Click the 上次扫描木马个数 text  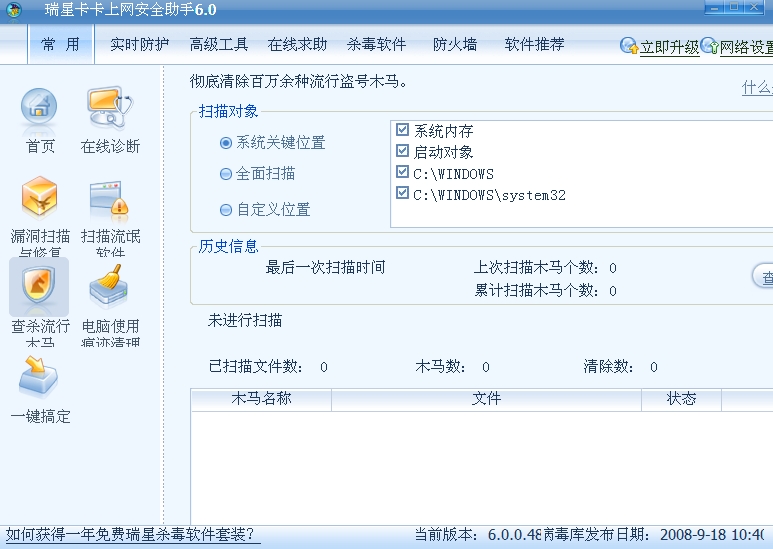tap(545, 268)
